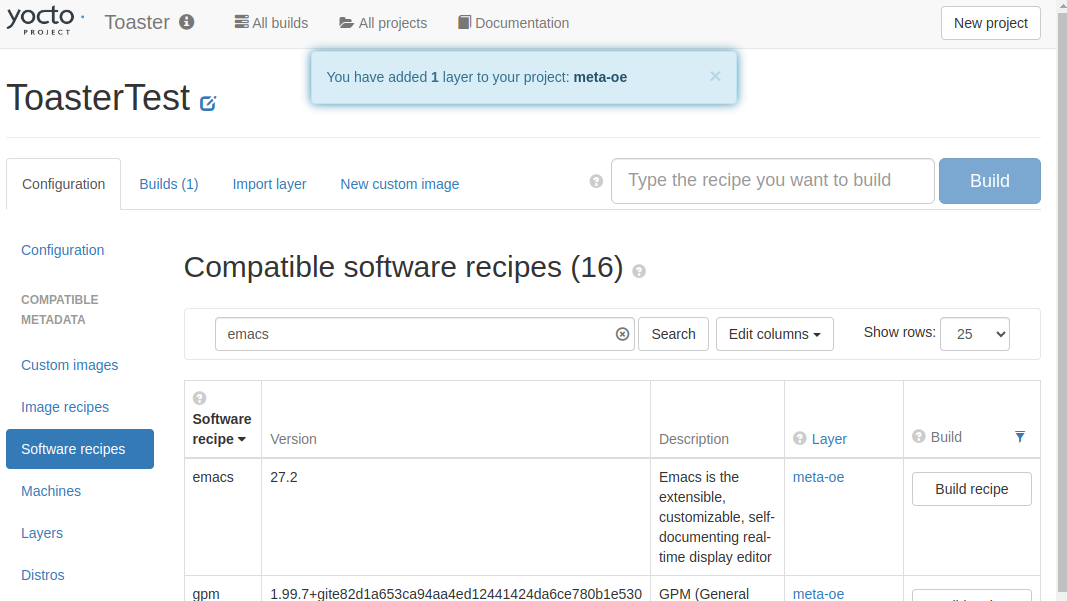This screenshot has height=601, width=1067.
Task: Open meta-oe layer link in emacs row
Action: [x=818, y=477]
